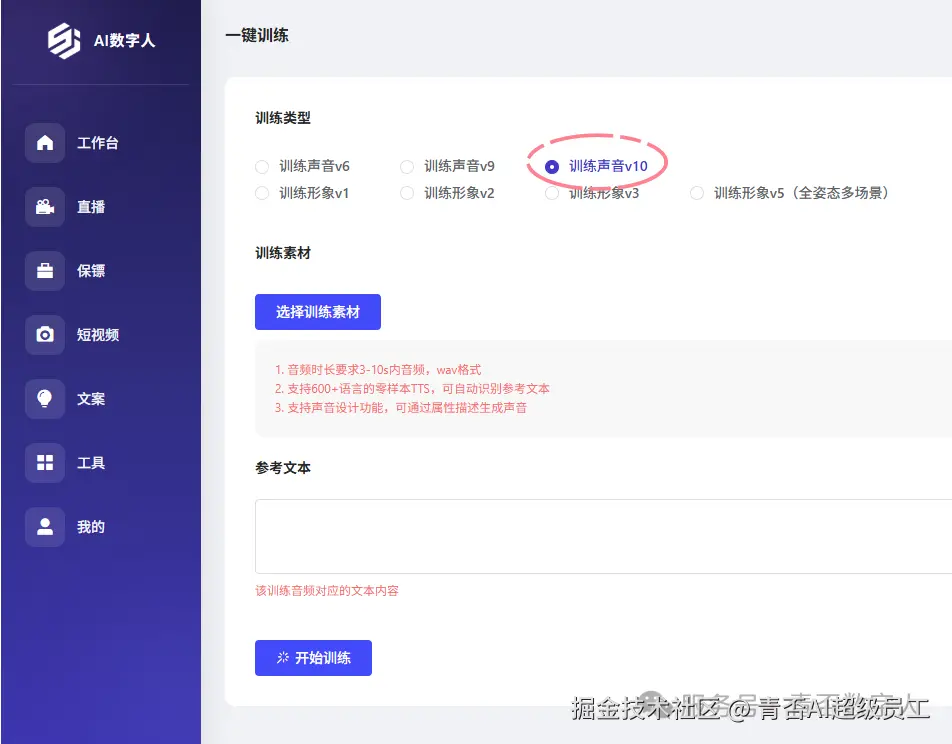Open the 我的 user icon
Image resolution: width=952 pixels, height=744 pixels.
(45, 527)
